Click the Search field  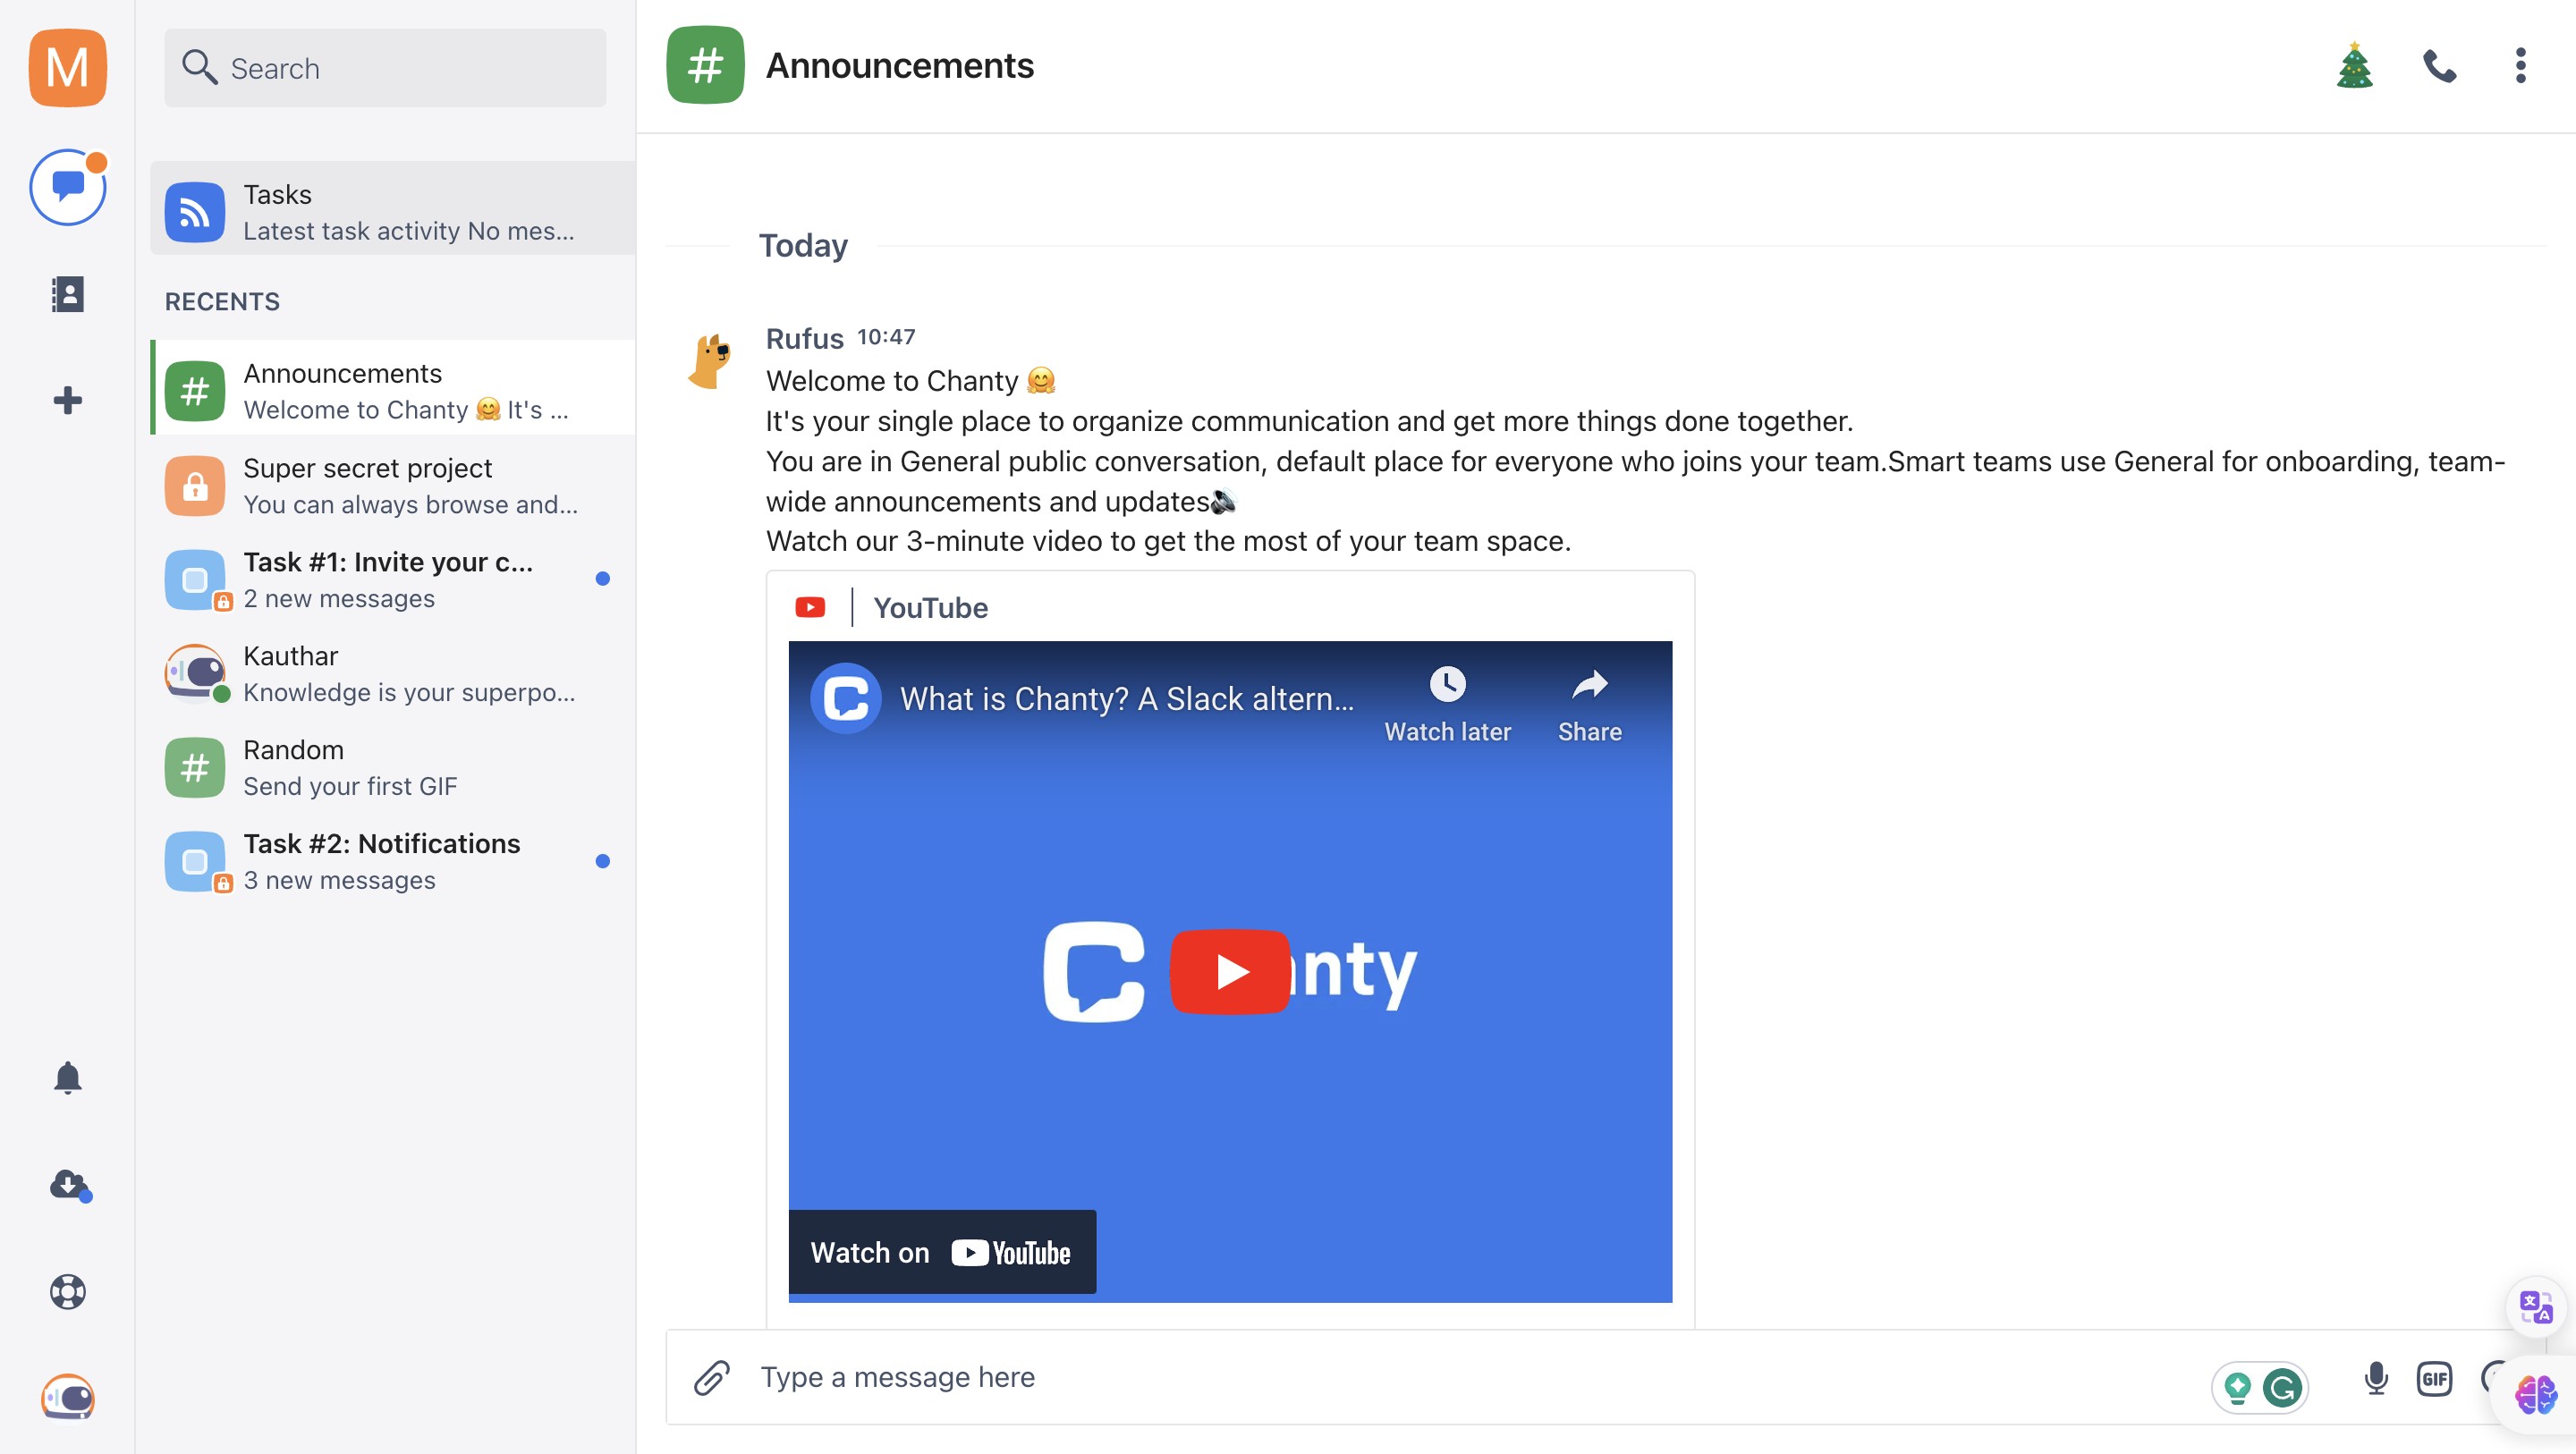[x=385, y=68]
